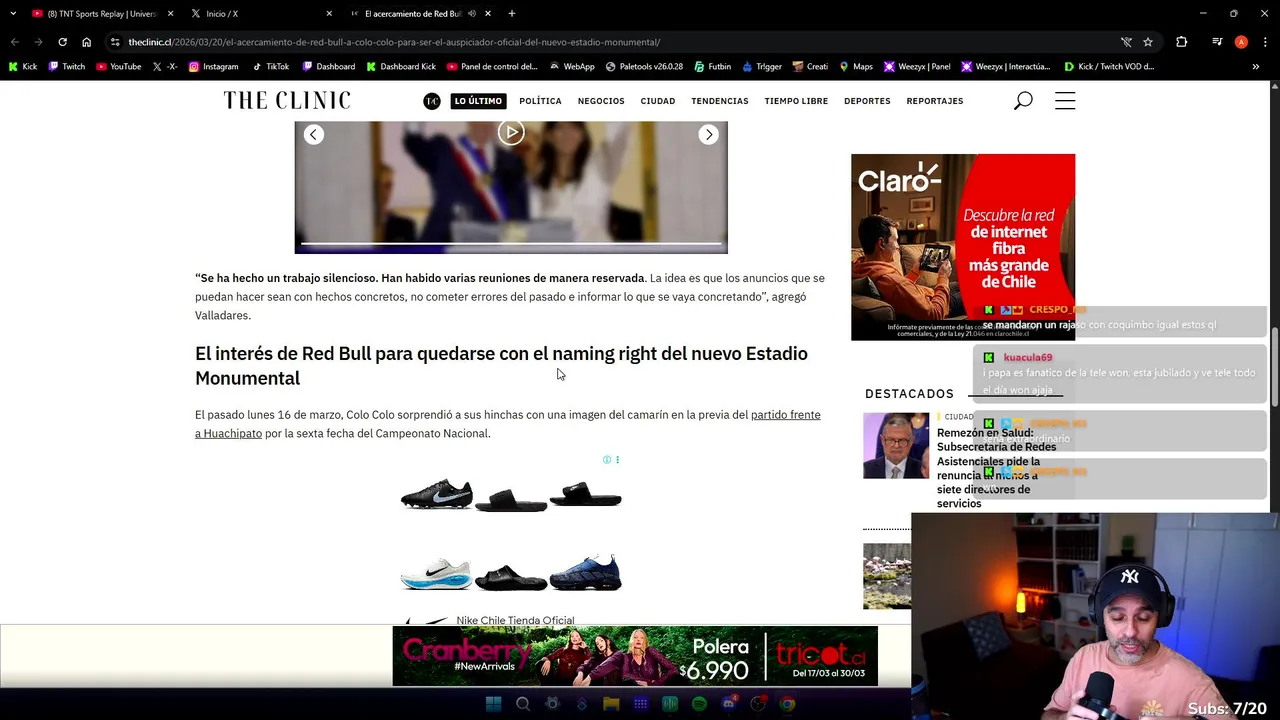Click the Nike soccer cleat product image
Image resolution: width=1280 pixels, height=720 pixels.
tap(437, 495)
